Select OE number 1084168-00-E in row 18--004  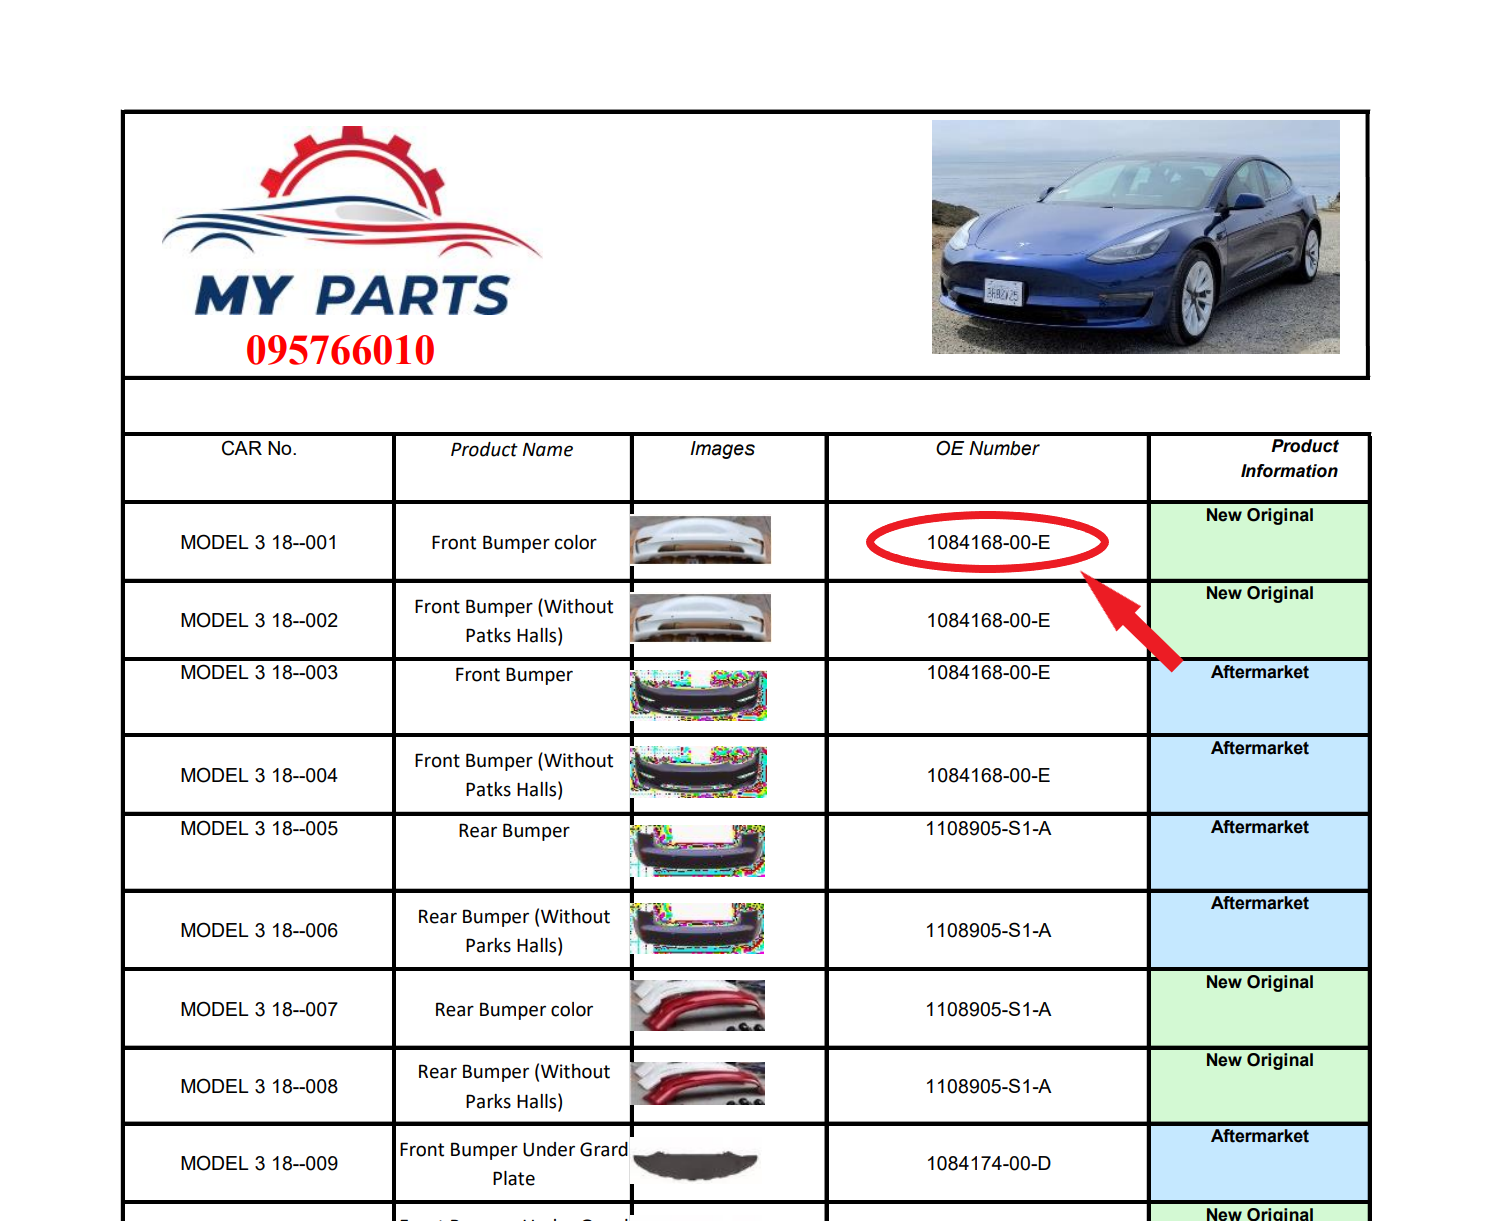988,775
